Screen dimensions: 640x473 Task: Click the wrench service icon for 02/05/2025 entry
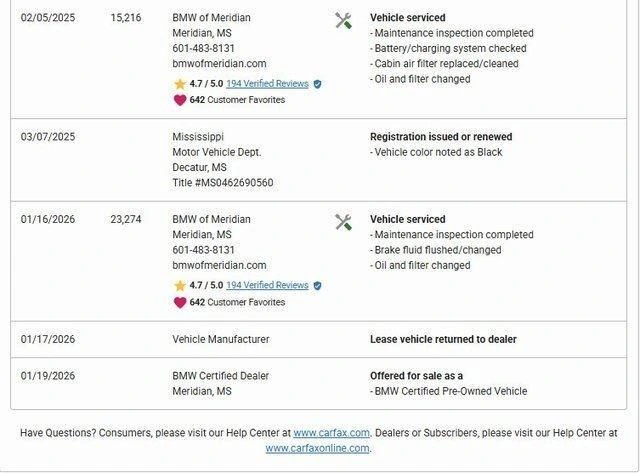[x=343, y=20]
